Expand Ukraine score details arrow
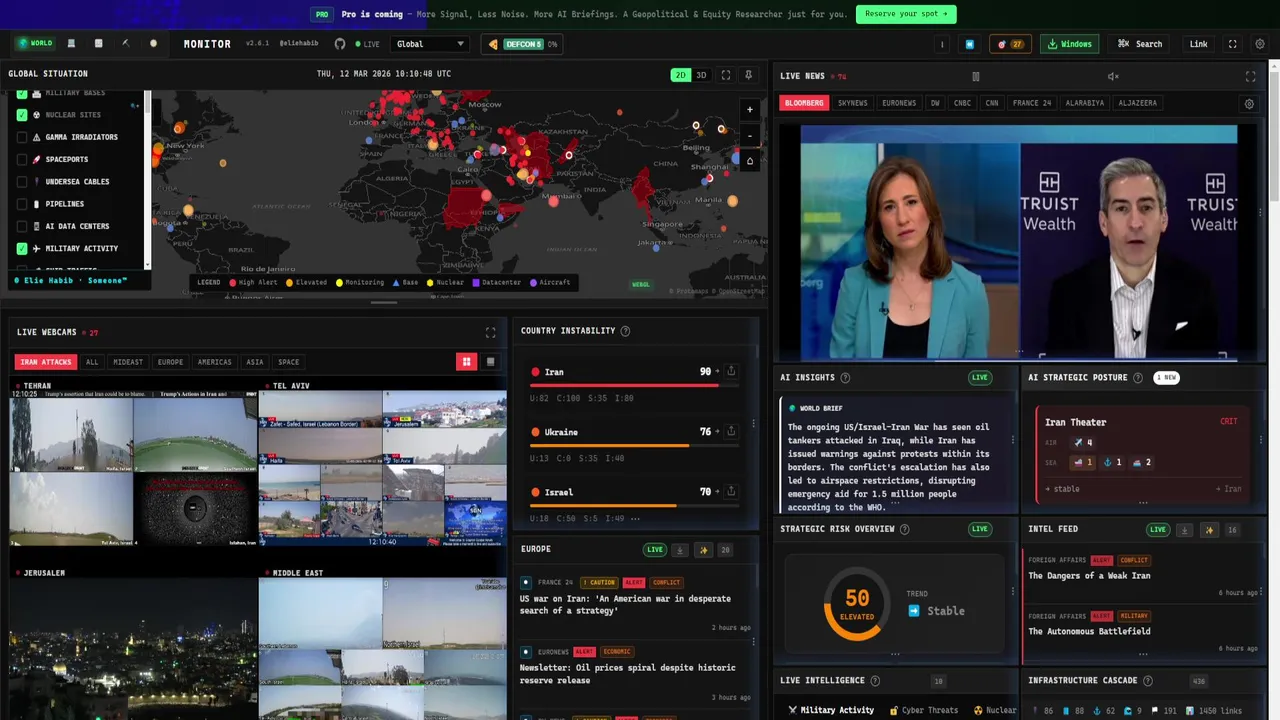The height and width of the screenshot is (720, 1280). click(x=717, y=431)
